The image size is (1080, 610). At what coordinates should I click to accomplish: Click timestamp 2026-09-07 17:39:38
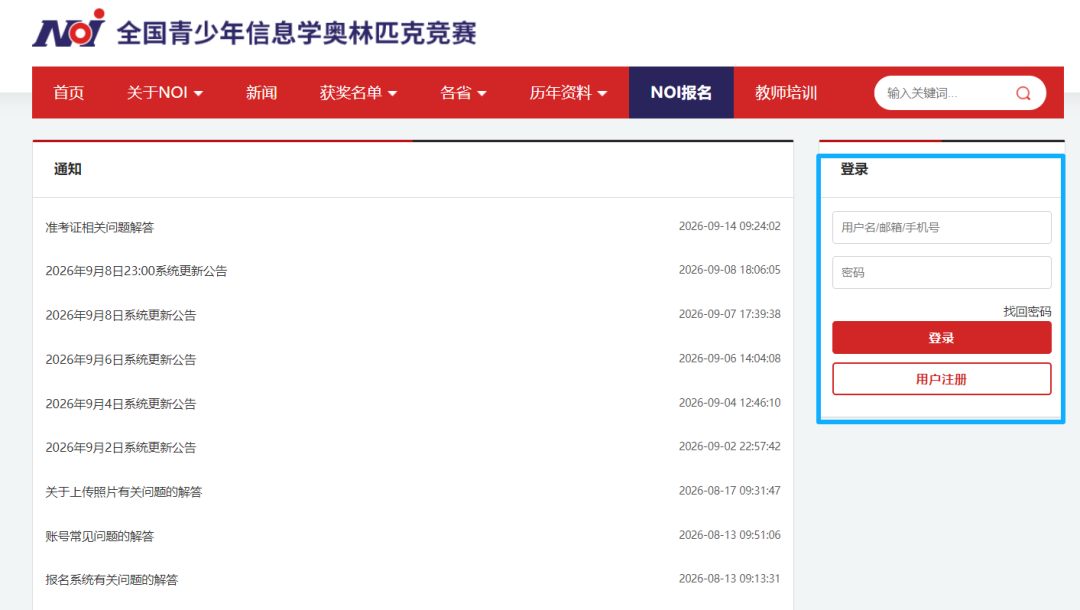tap(729, 314)
